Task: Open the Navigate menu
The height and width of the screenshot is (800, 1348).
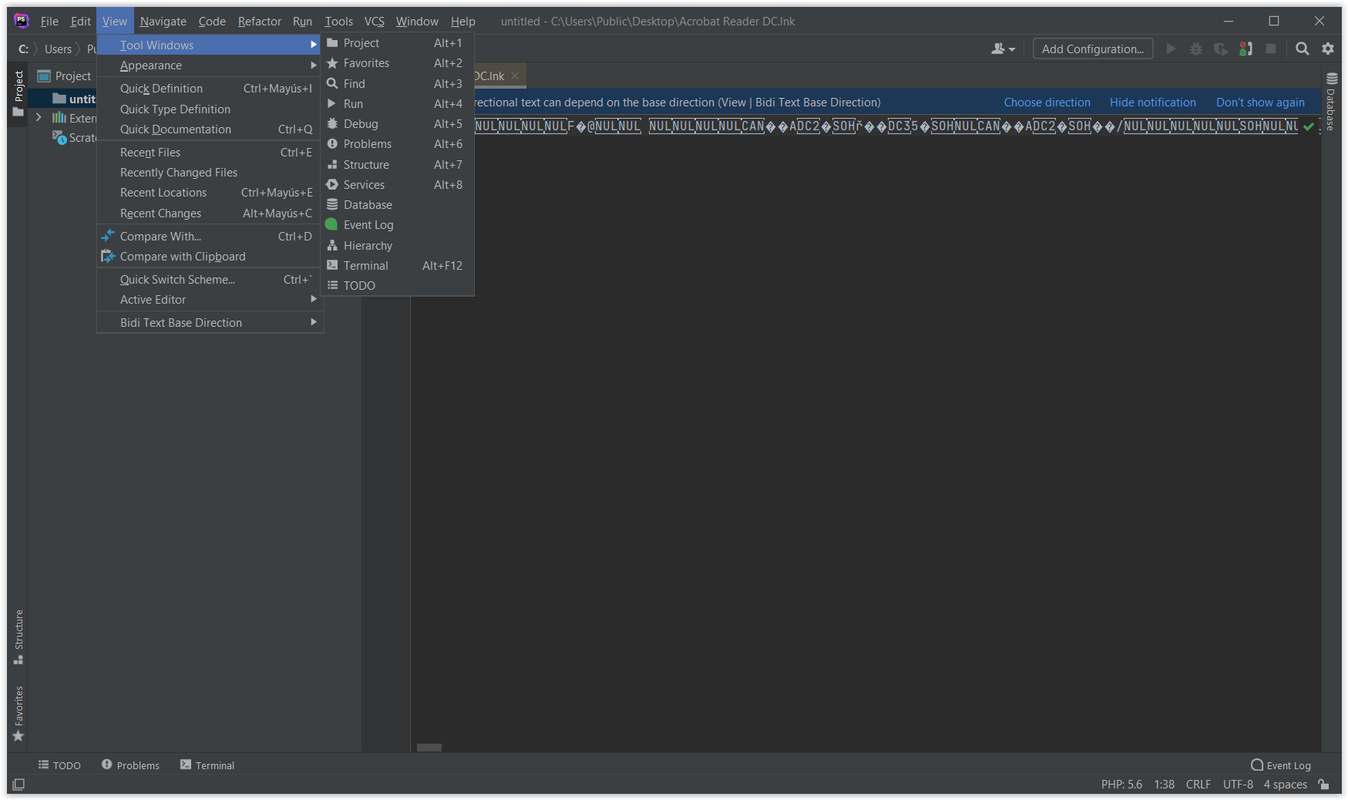Action: (163, 21)
